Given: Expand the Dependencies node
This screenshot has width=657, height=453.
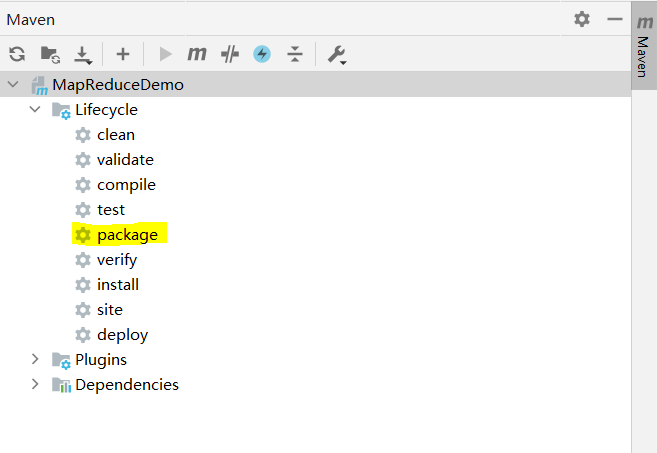Looking at the screenshot, I should (x=35, y=384).
